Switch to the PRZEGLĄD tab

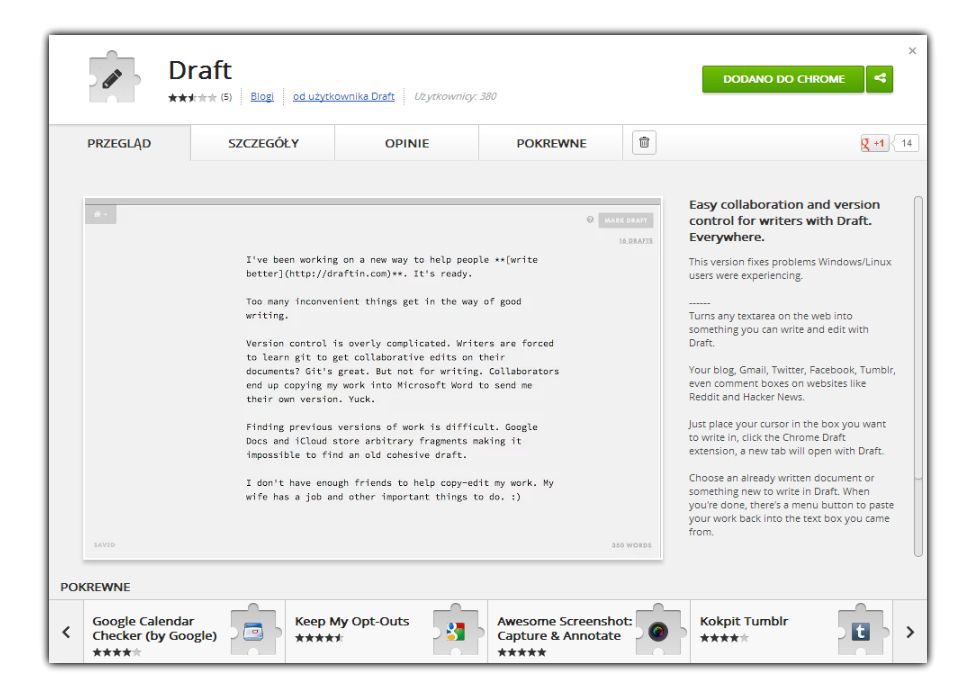tap(120, 143)
